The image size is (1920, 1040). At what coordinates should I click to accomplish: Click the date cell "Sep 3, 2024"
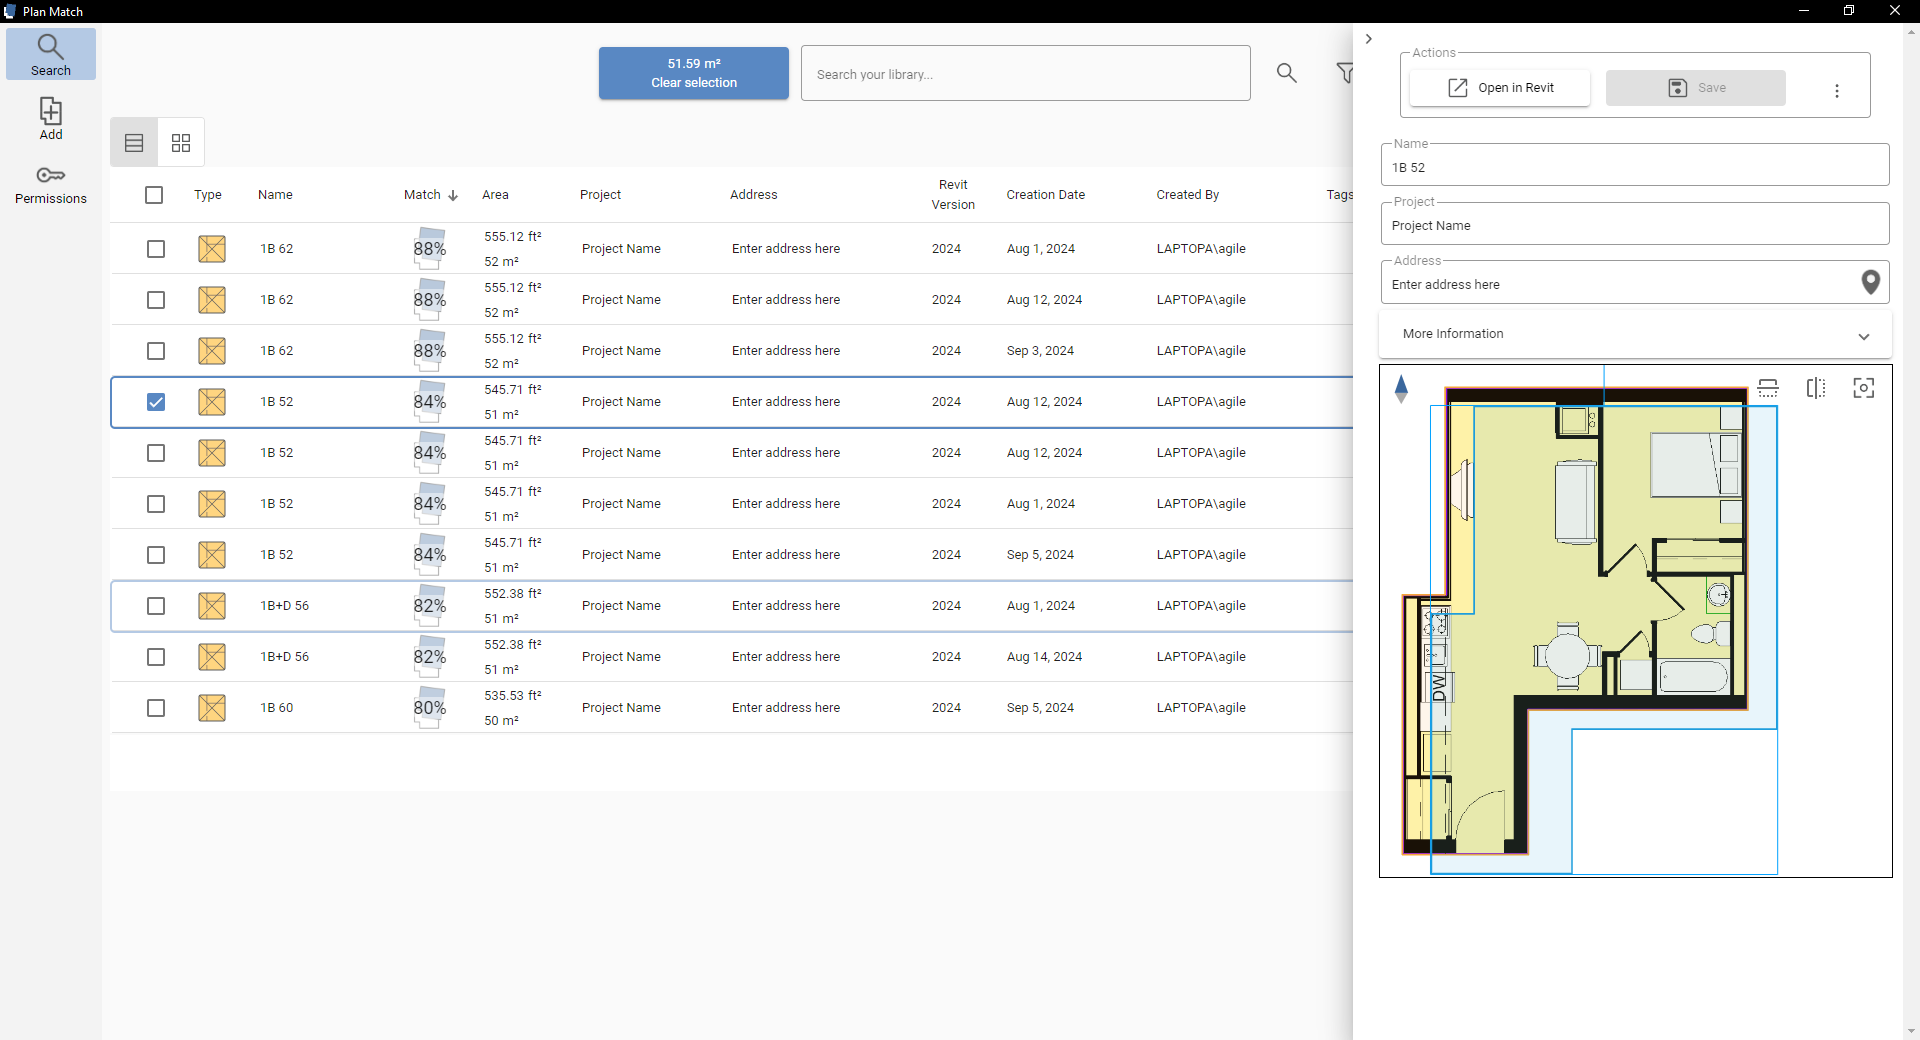click(x=1040, y=351)
